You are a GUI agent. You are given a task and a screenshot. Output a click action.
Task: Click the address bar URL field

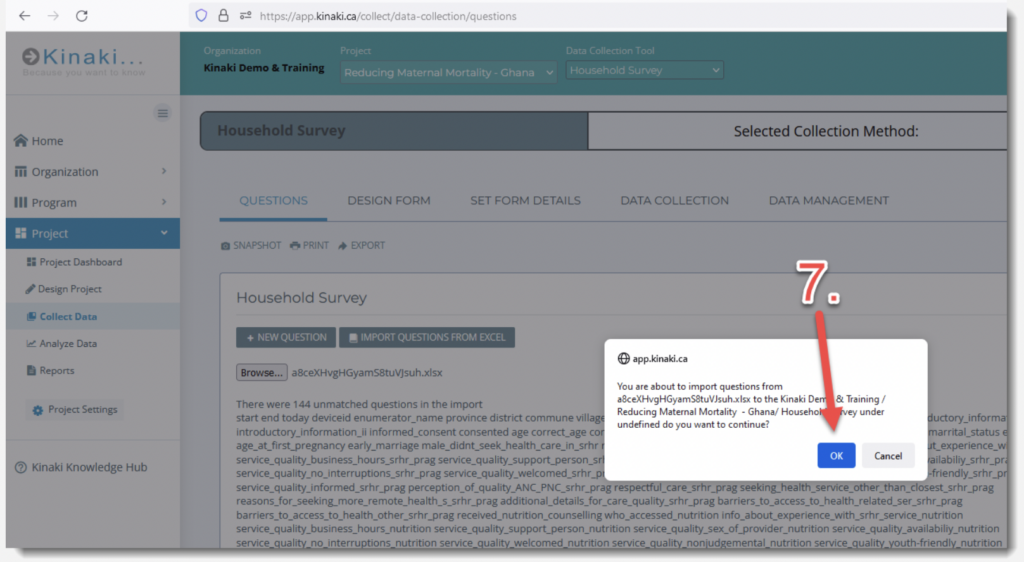[388, 16]
